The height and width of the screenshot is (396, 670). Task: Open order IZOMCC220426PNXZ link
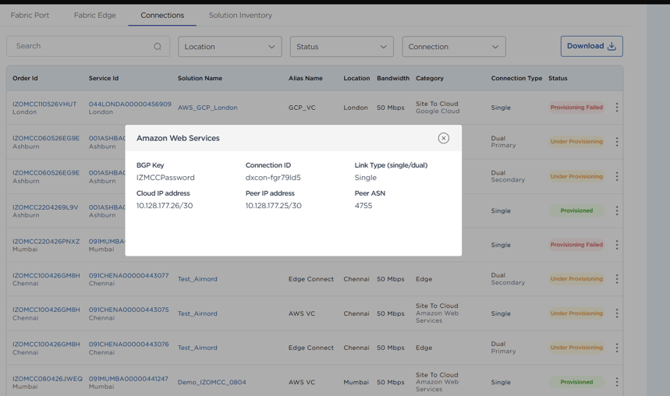[x=46, y=241]
